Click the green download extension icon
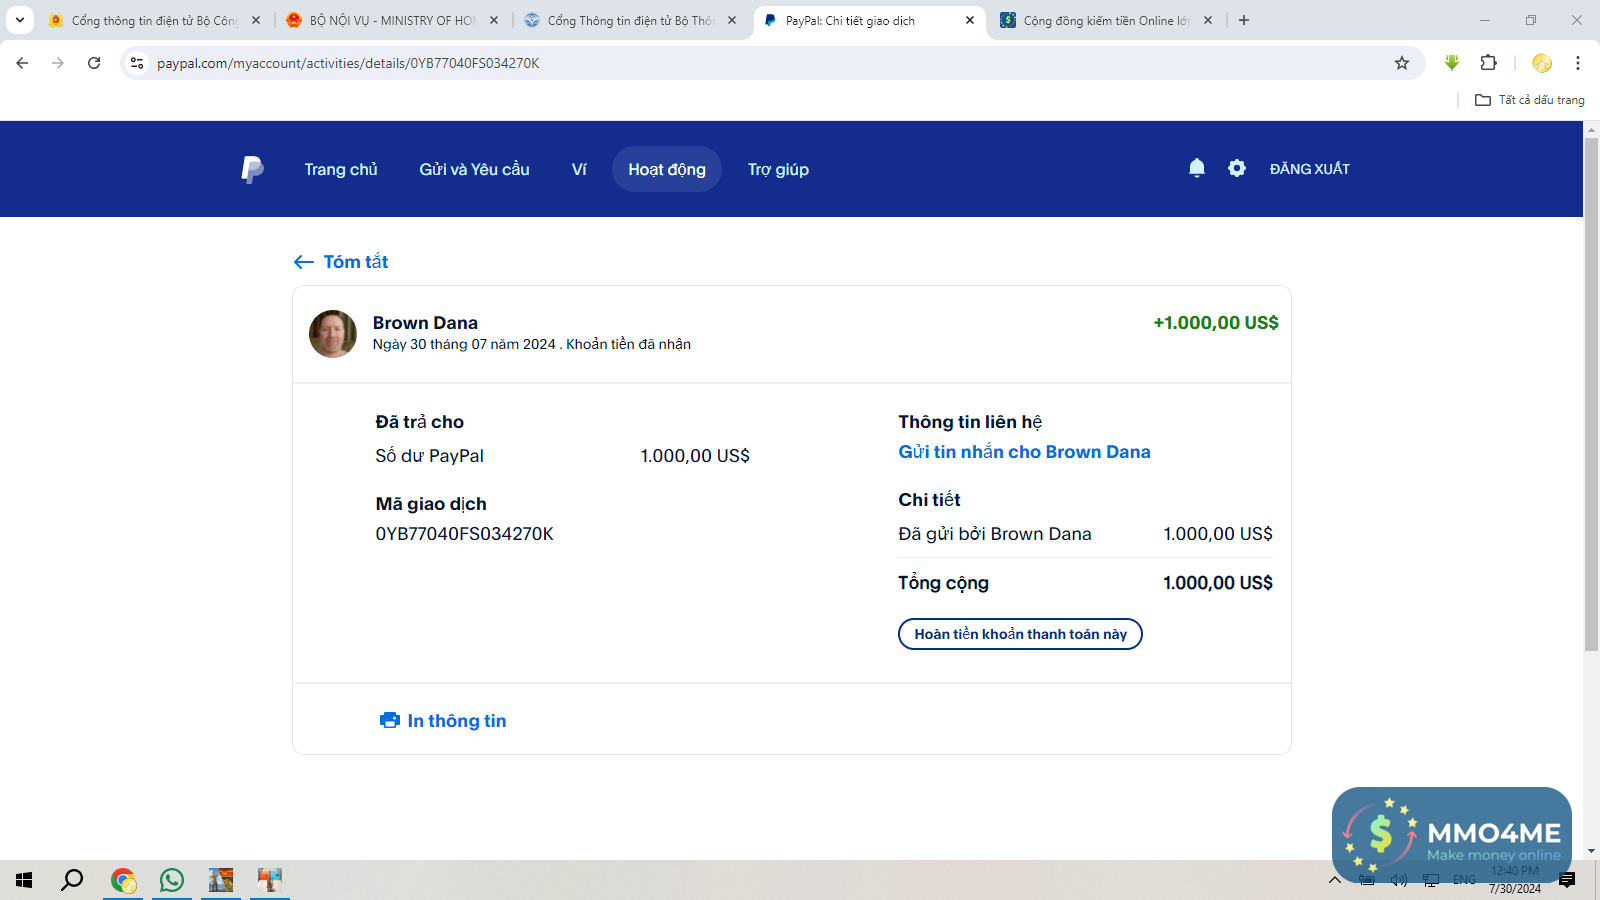 click(x=1452, y=63)
